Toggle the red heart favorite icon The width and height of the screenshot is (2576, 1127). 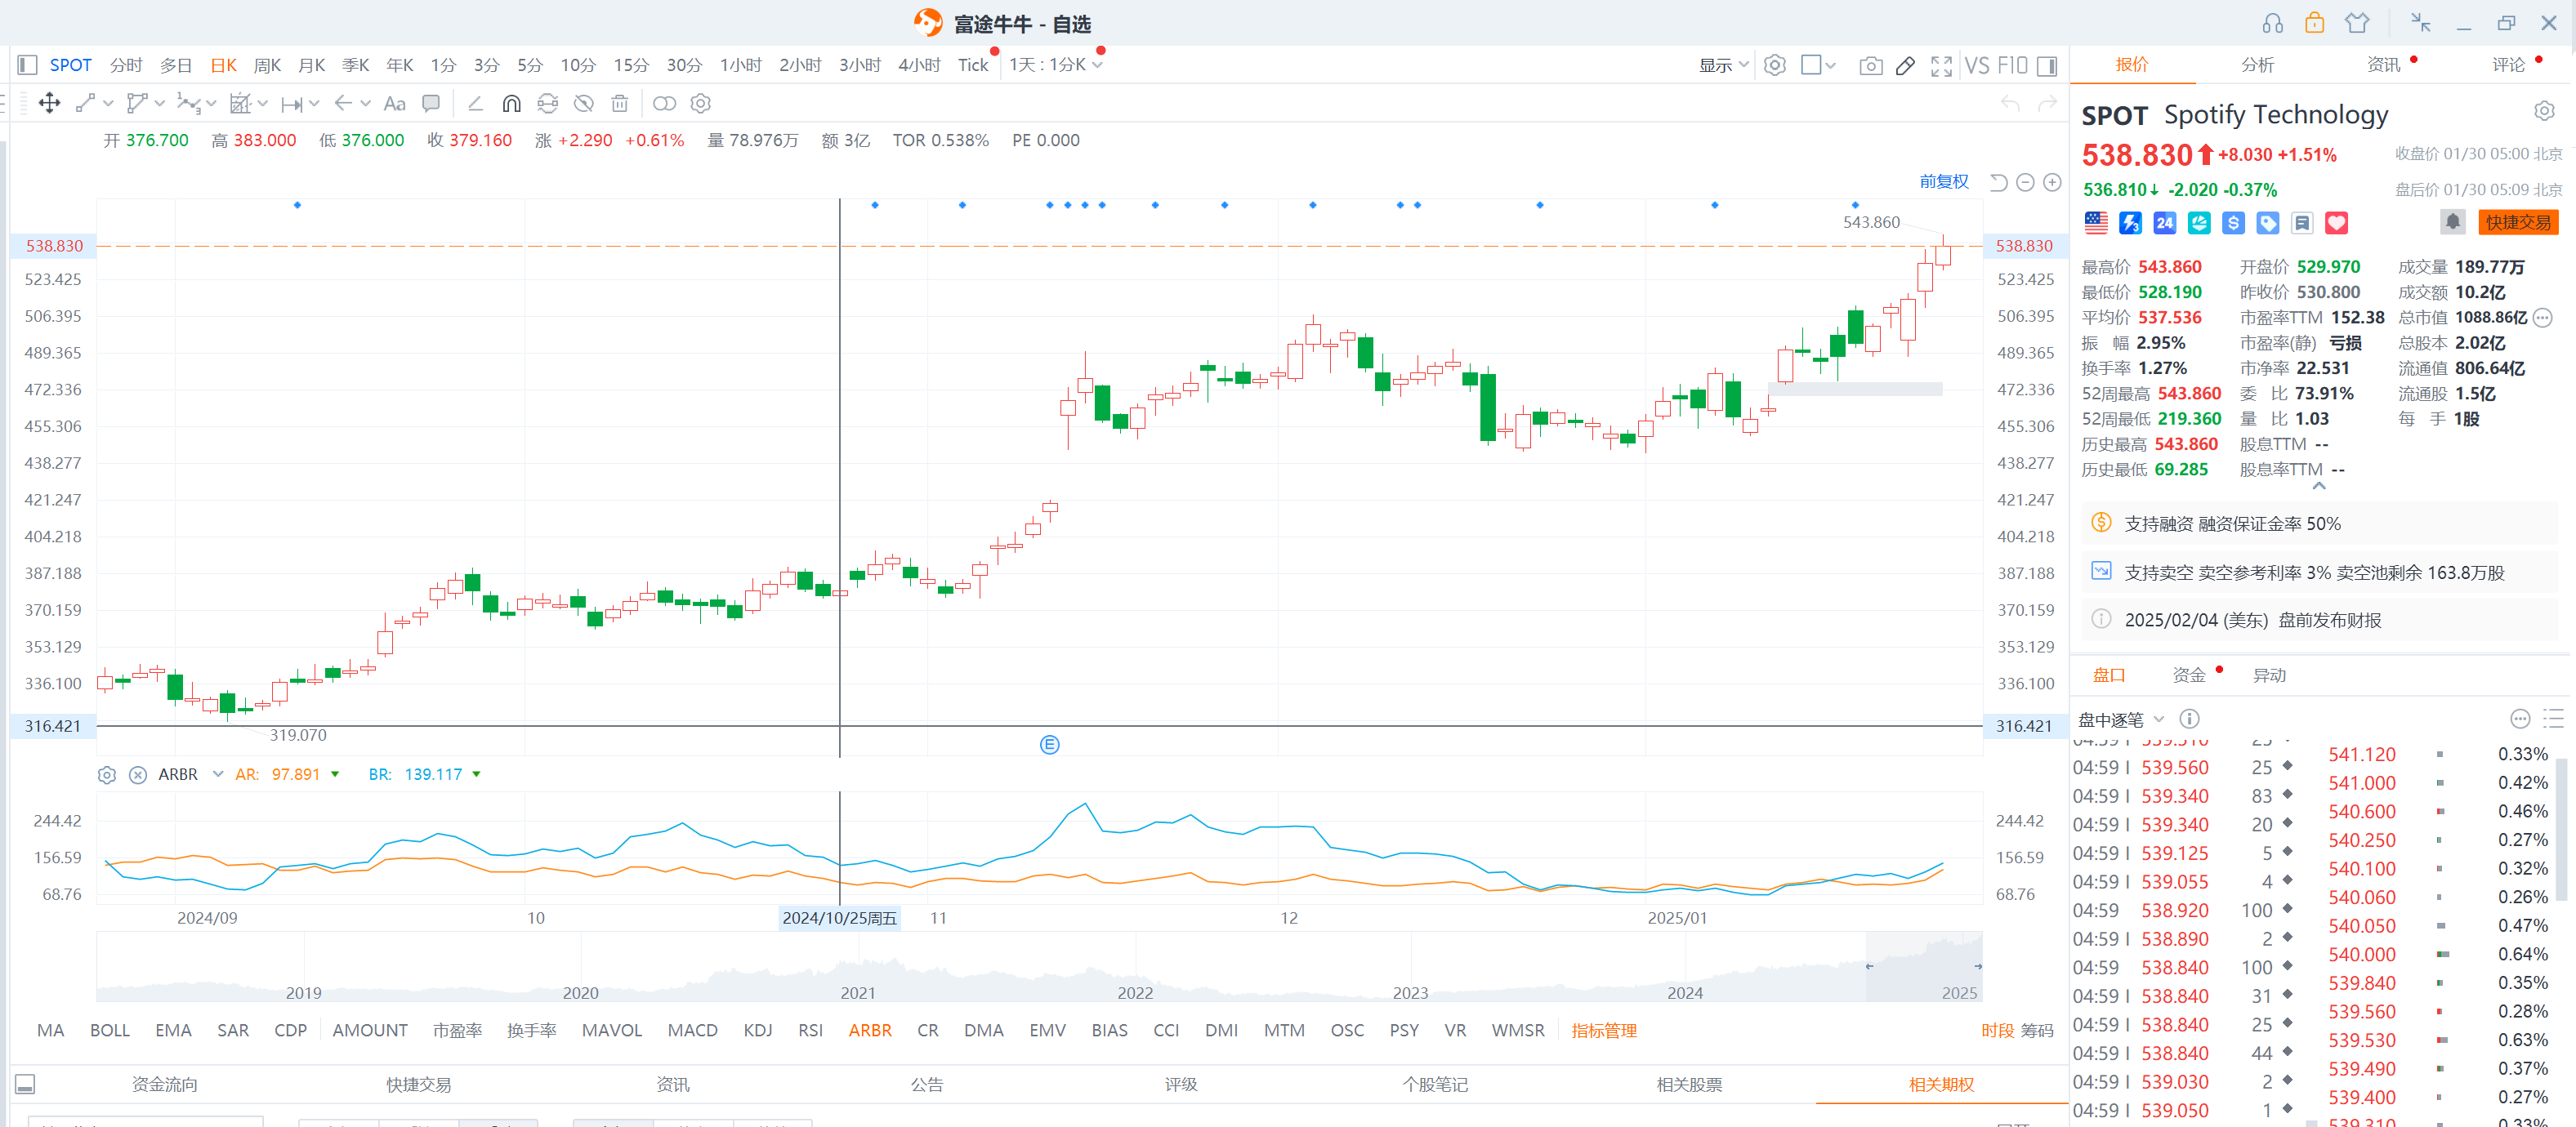coord(2336,223)
